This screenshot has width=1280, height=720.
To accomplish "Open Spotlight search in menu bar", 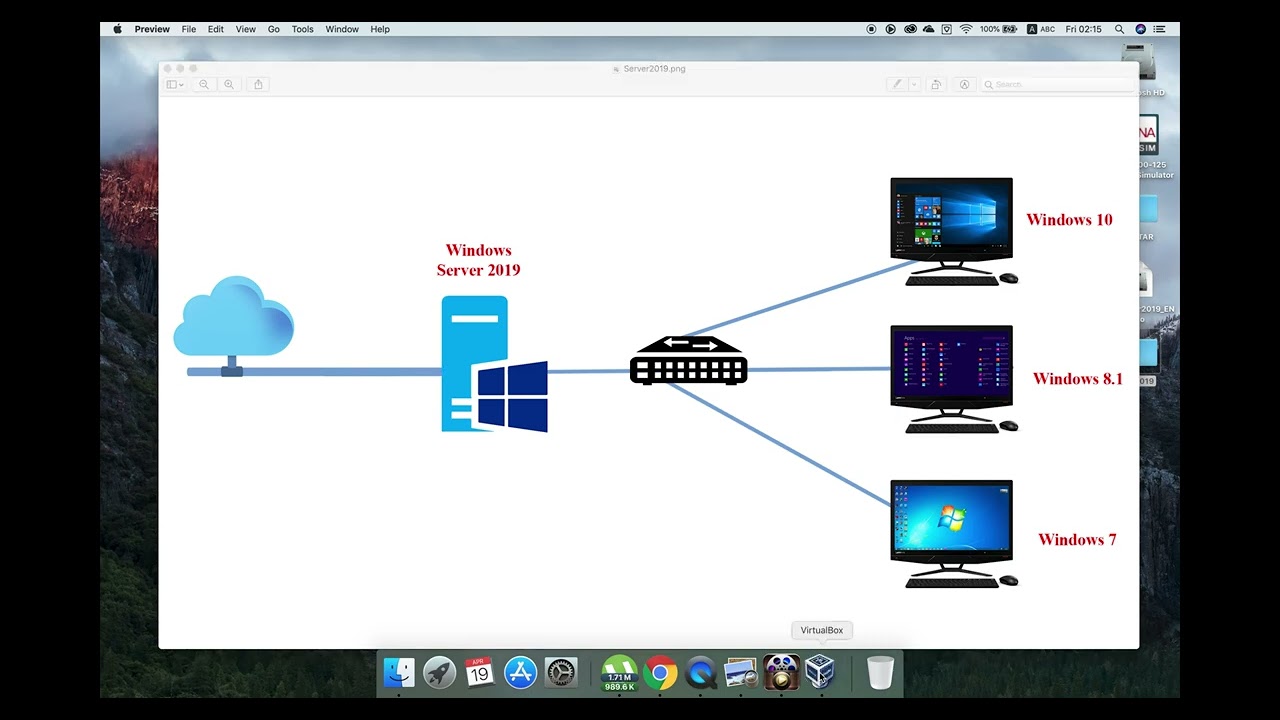I will [x=1119, y=29].
